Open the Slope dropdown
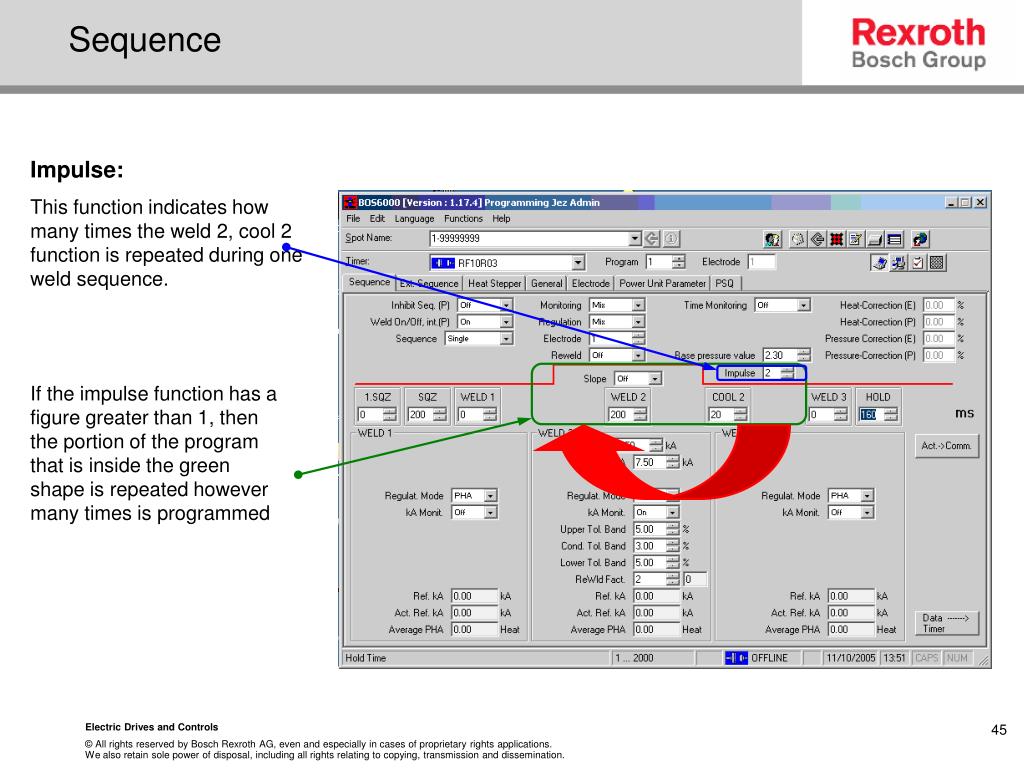The height and width of the screenshot is (768, 1024). click(x=655, y=379)
